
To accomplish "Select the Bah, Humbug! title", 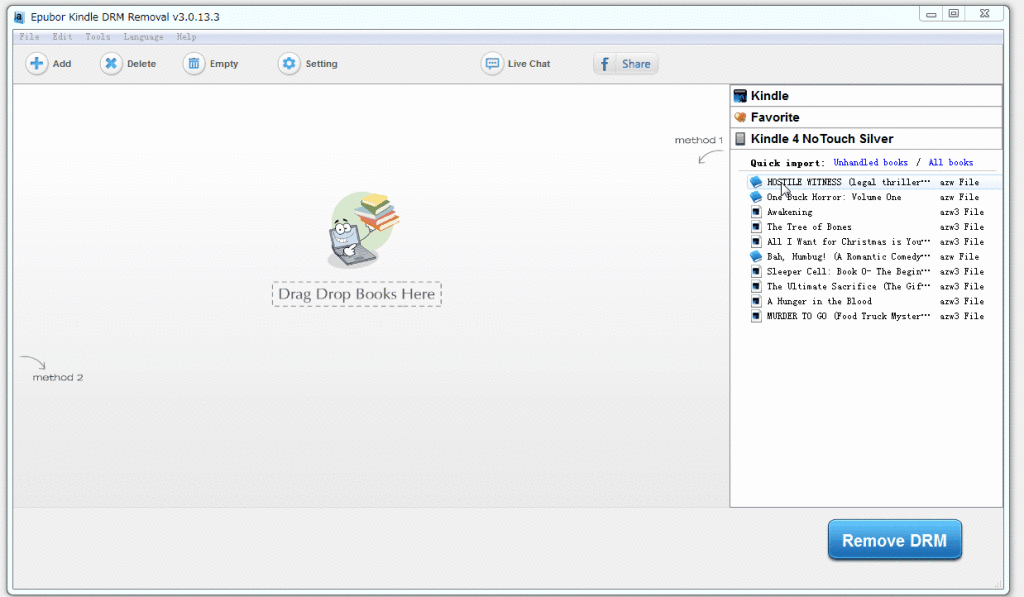I will (x=848, y=257).
